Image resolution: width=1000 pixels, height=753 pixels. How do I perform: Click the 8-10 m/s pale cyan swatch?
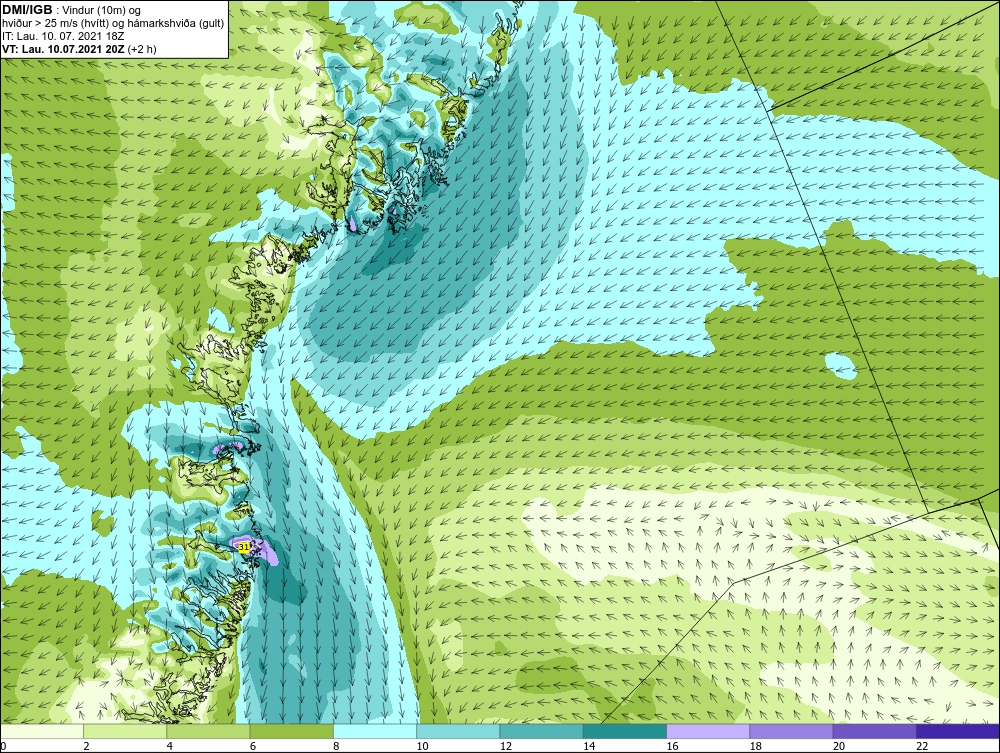[375, 731]
